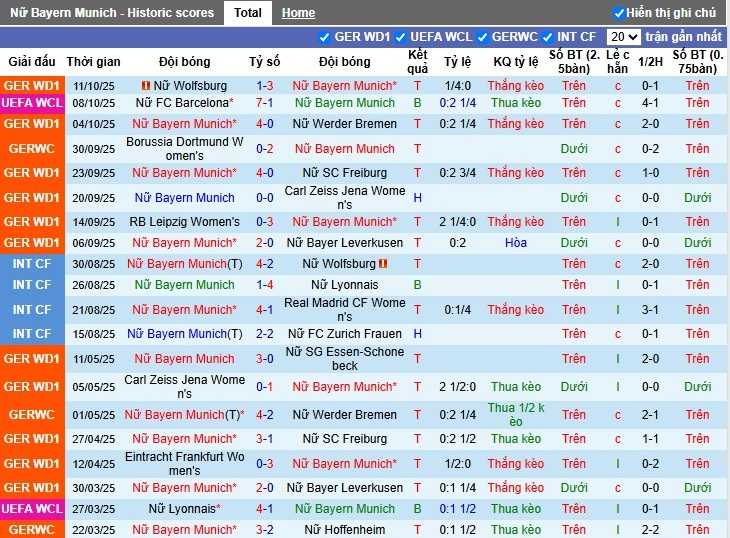This screenshot has width=730, height=538.
Task: Click the 1/2H column header
Action: 650,61
